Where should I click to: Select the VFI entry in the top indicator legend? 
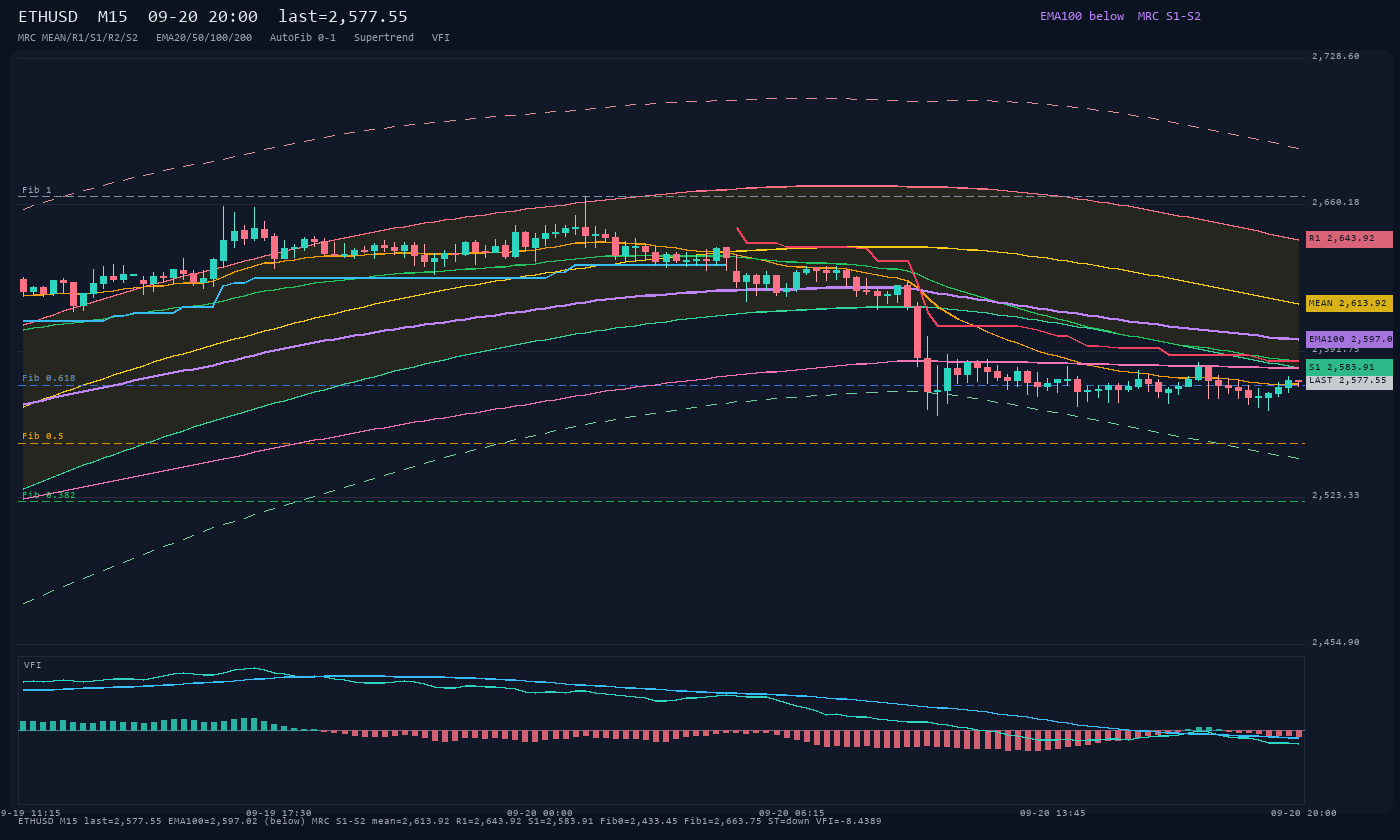click(x=441, y=38)
